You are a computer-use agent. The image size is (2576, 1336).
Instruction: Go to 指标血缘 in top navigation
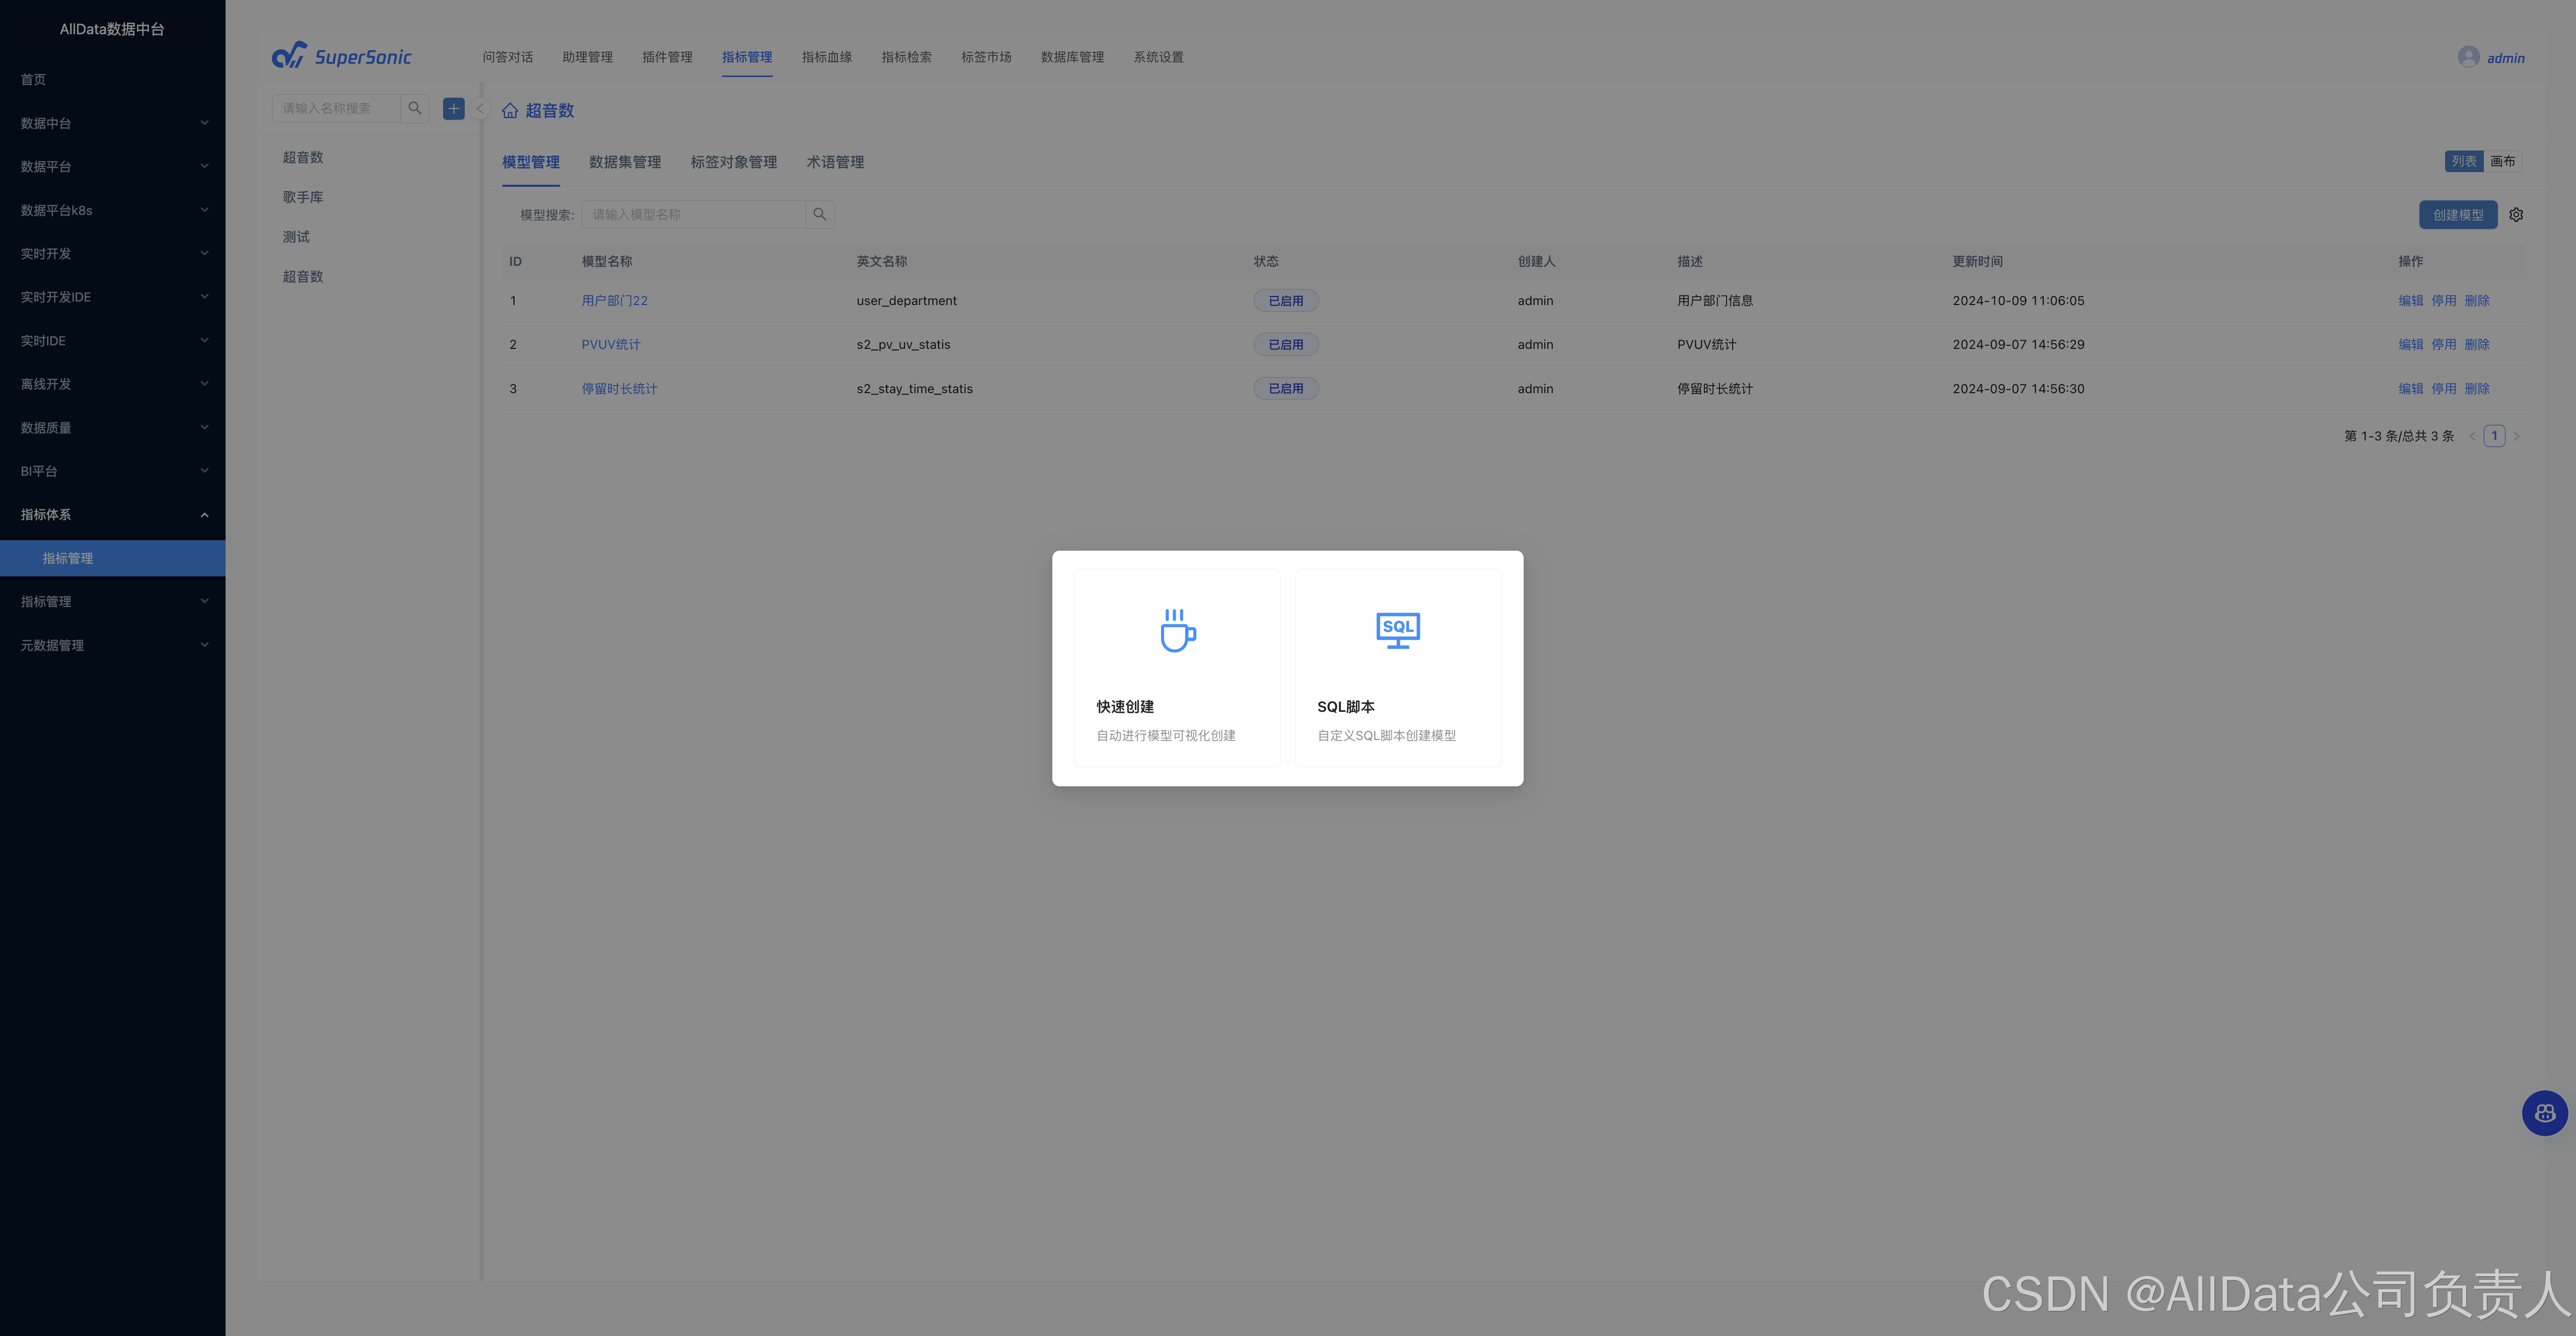[x=826, y=57]
